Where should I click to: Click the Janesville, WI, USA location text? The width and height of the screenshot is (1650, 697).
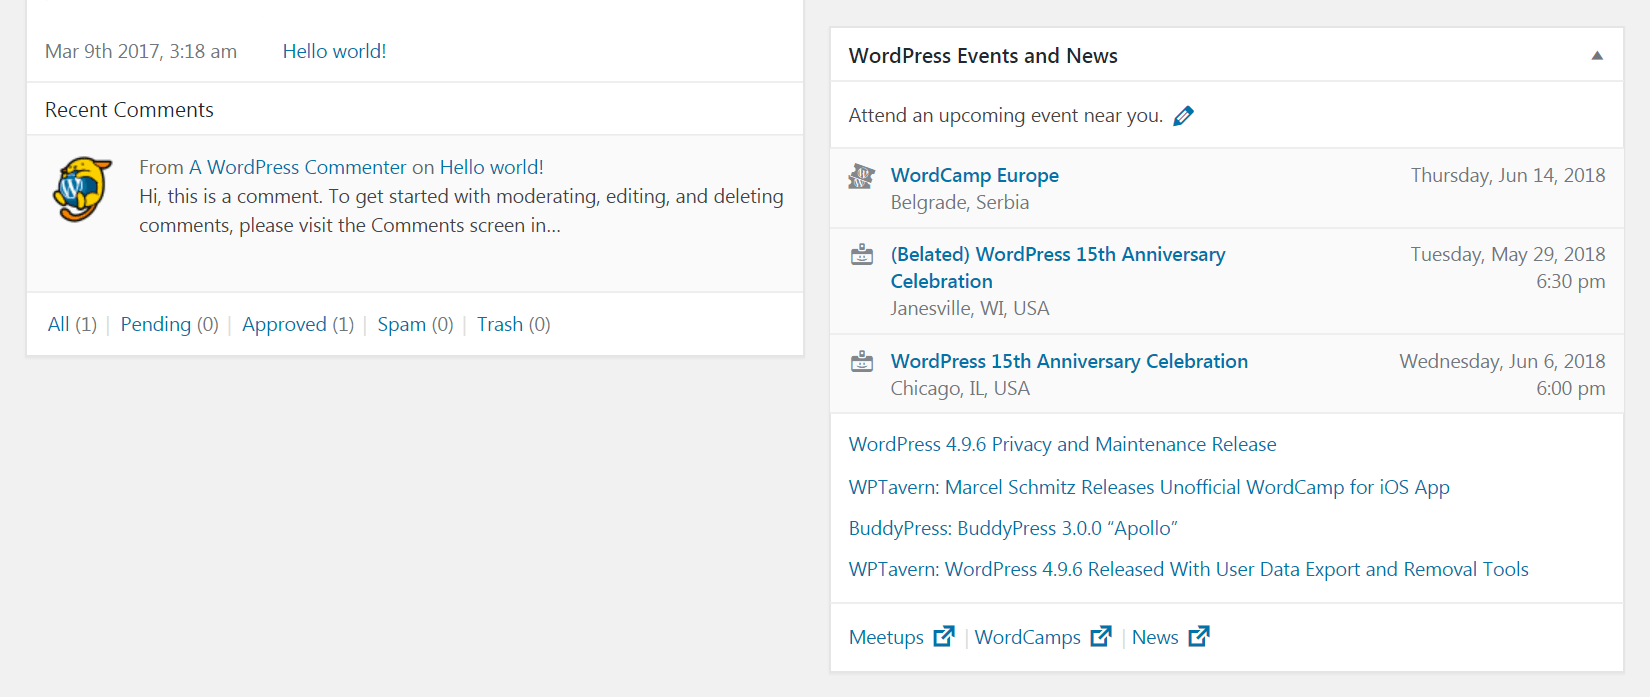[x=970, y=308]
